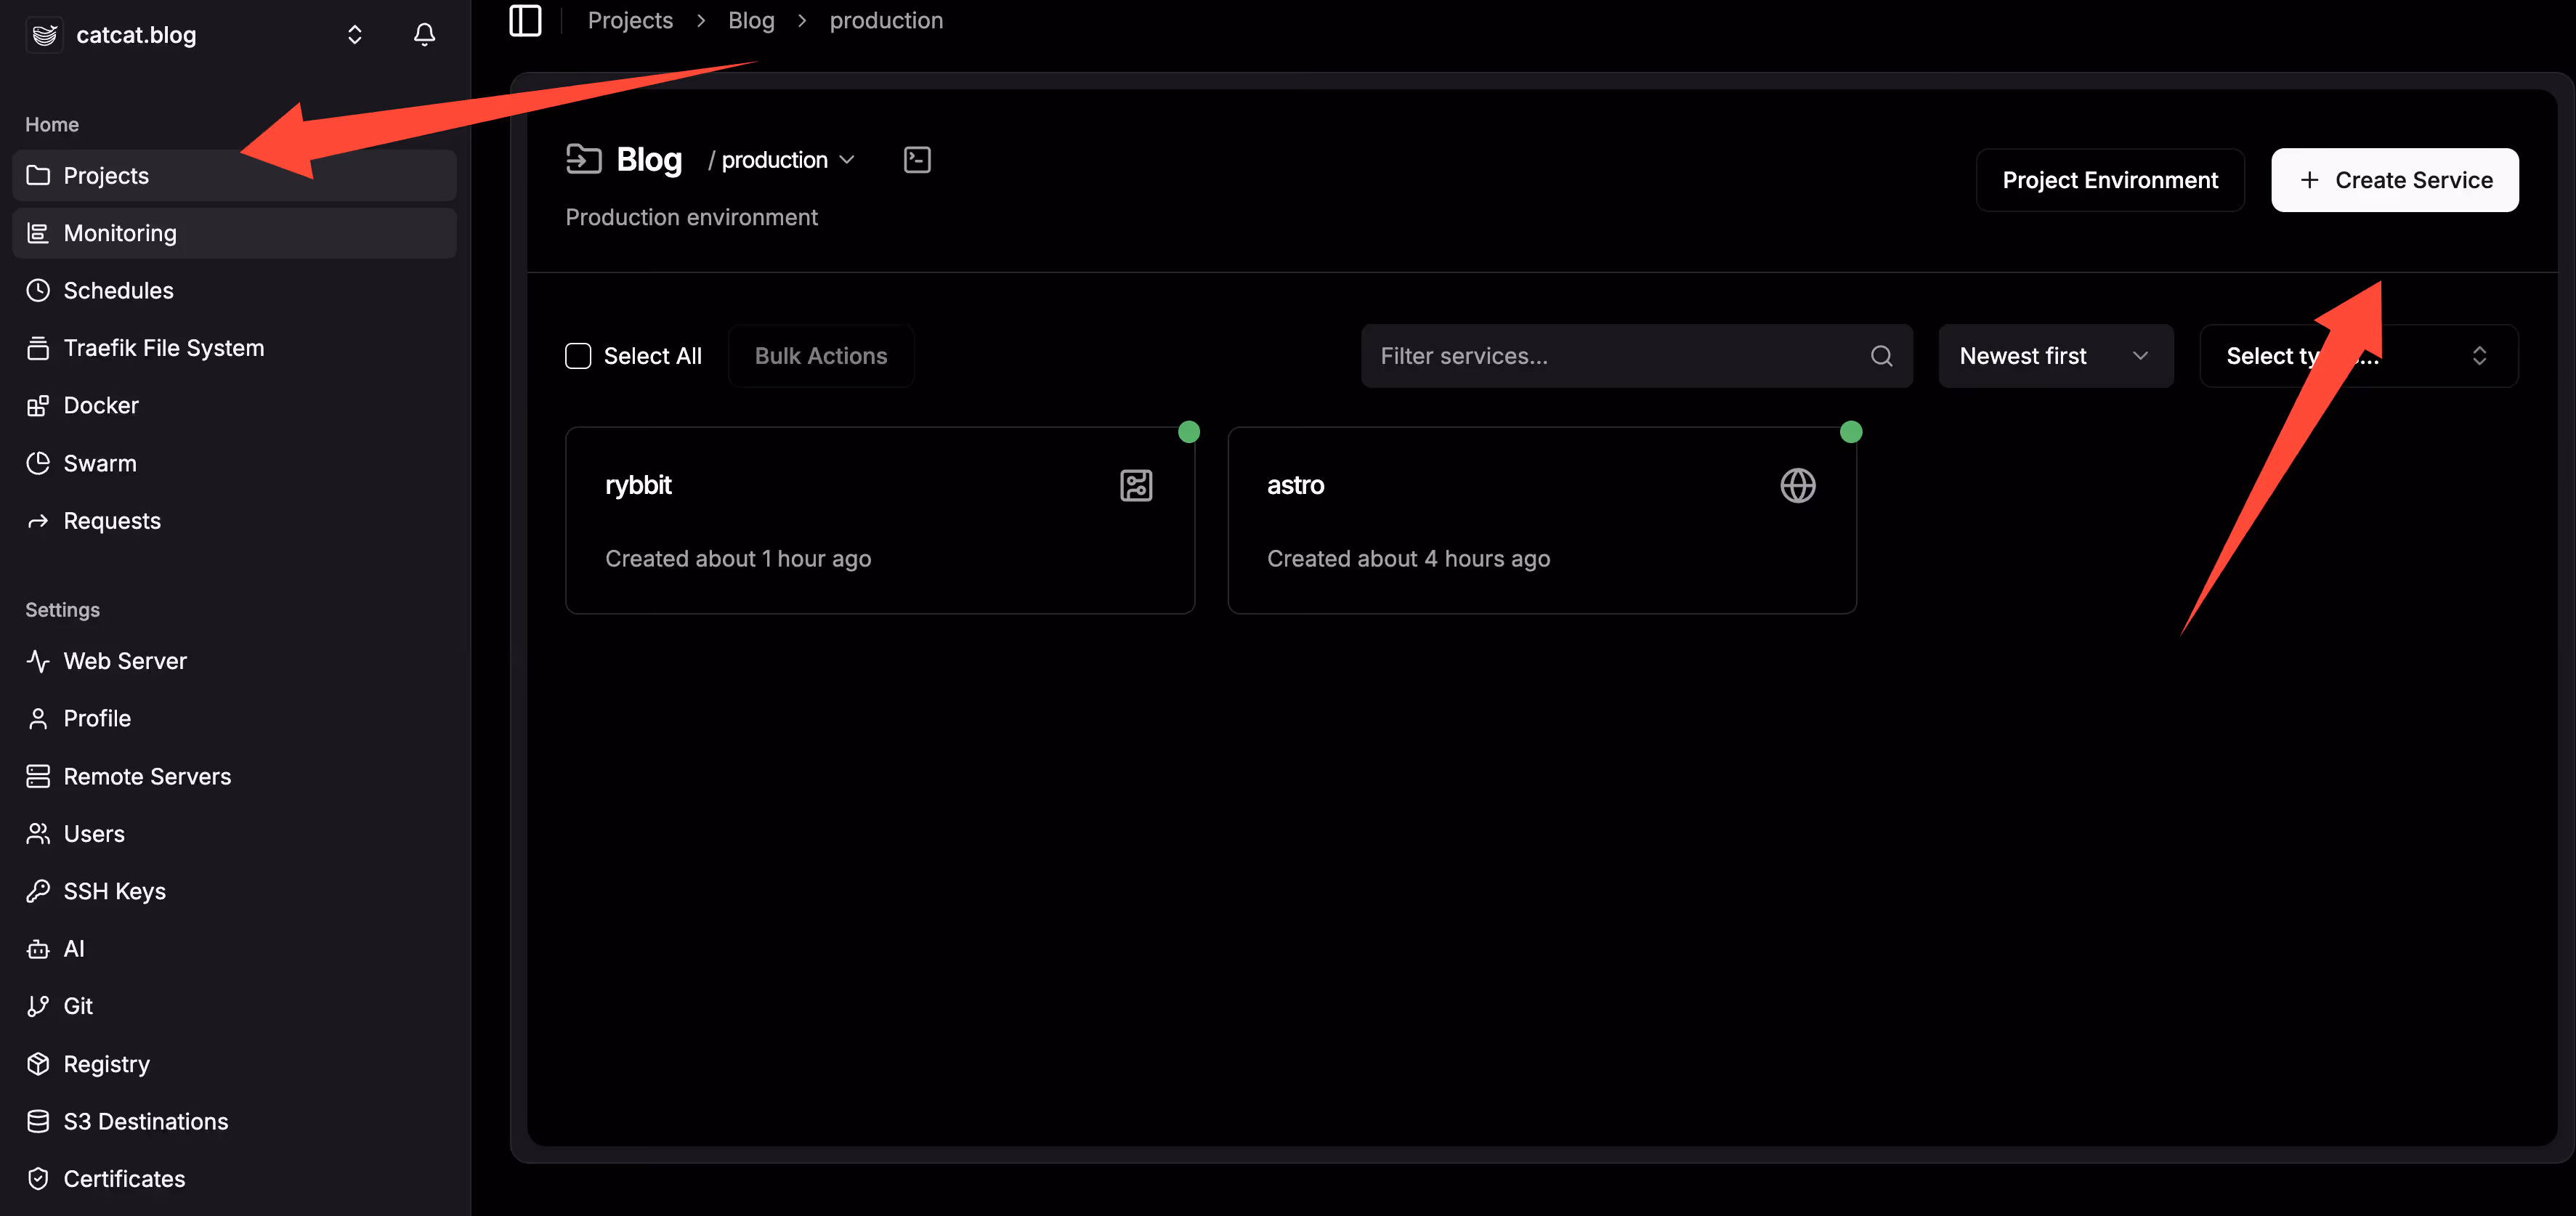Open Monitoring in the sidebar
The image size is (2576, 1216).
120,233
